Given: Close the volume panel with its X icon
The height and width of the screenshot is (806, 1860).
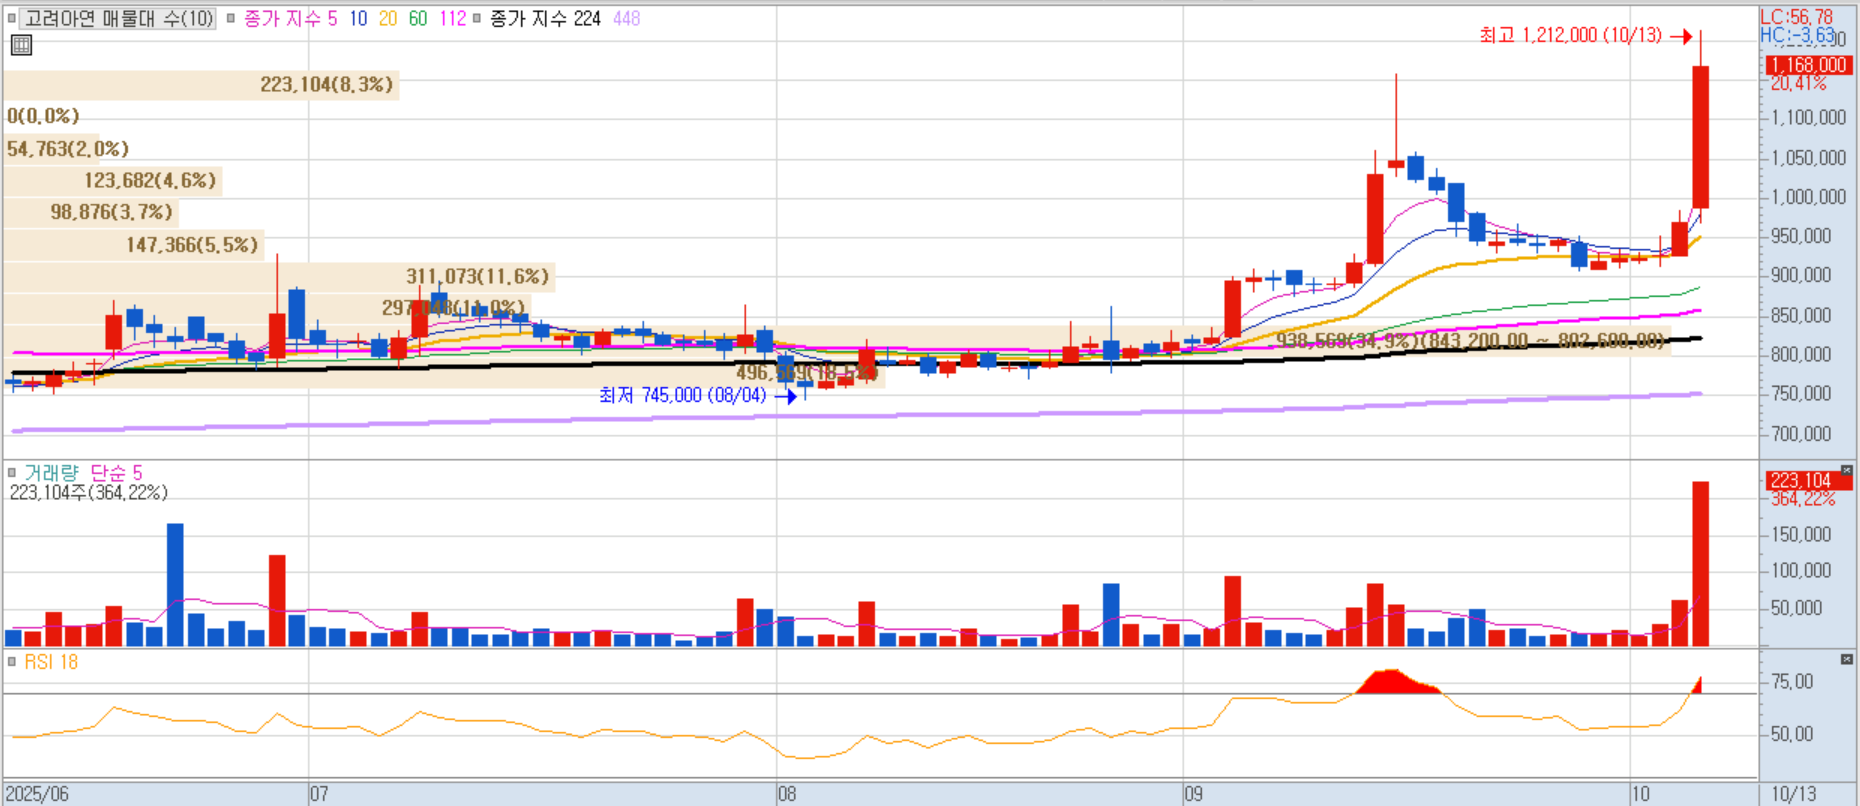Looking at the screenshot, I should pos(1846,470).
